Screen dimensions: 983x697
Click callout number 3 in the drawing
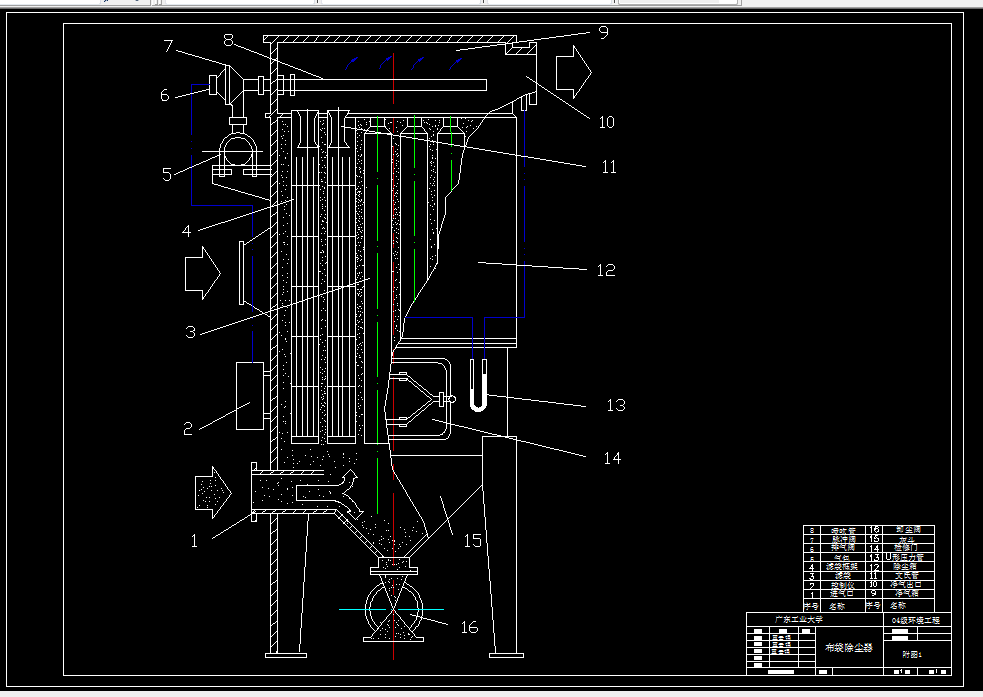click(x=191, y=332)
